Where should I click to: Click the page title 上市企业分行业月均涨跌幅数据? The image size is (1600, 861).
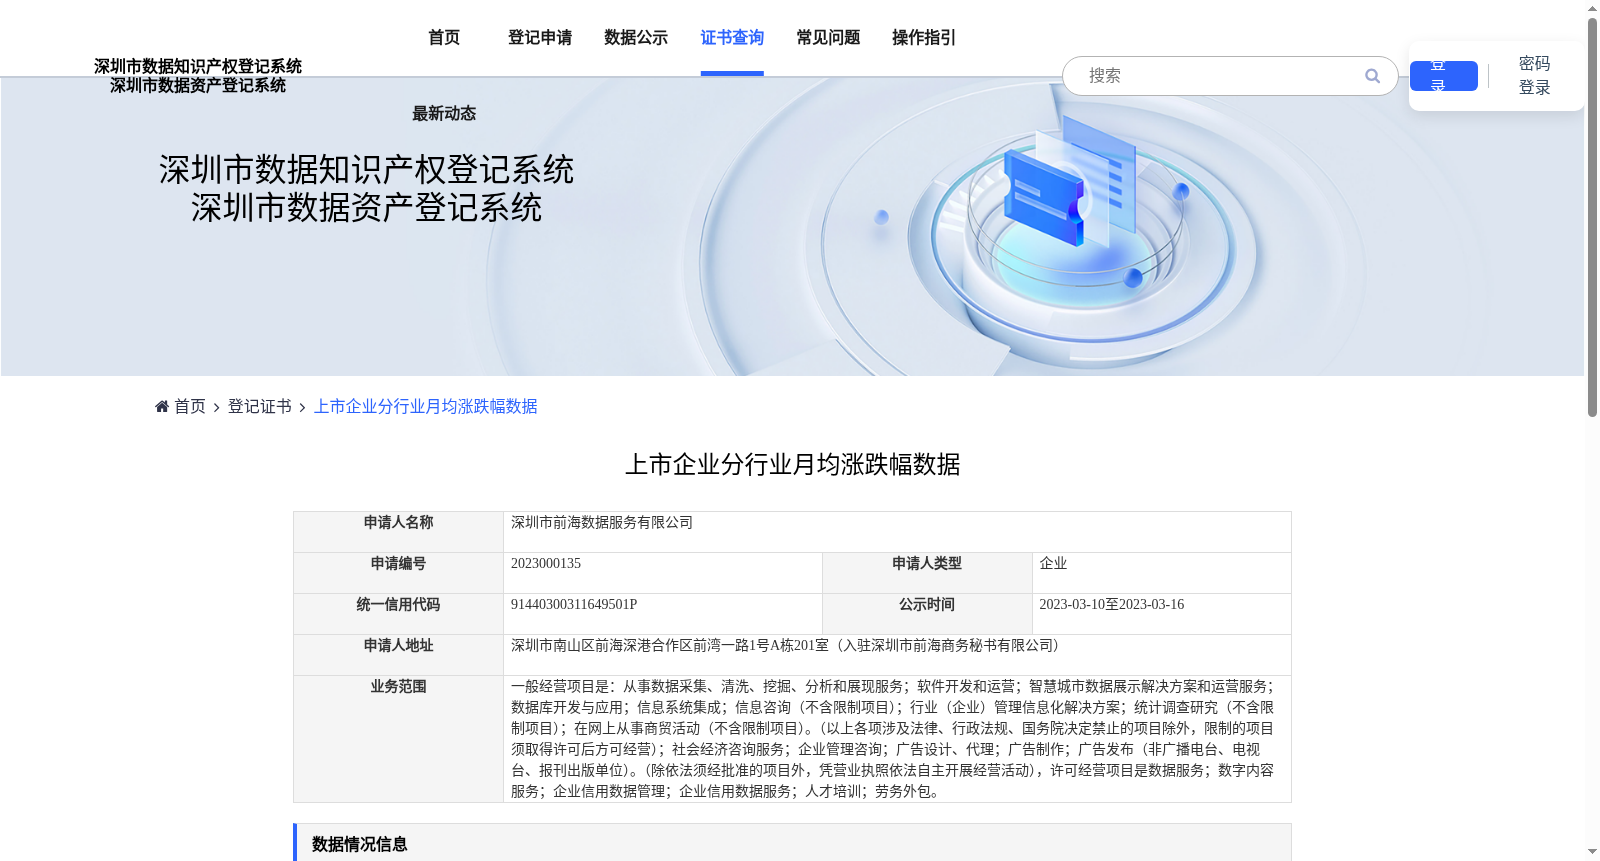click(x=792, y=465)
